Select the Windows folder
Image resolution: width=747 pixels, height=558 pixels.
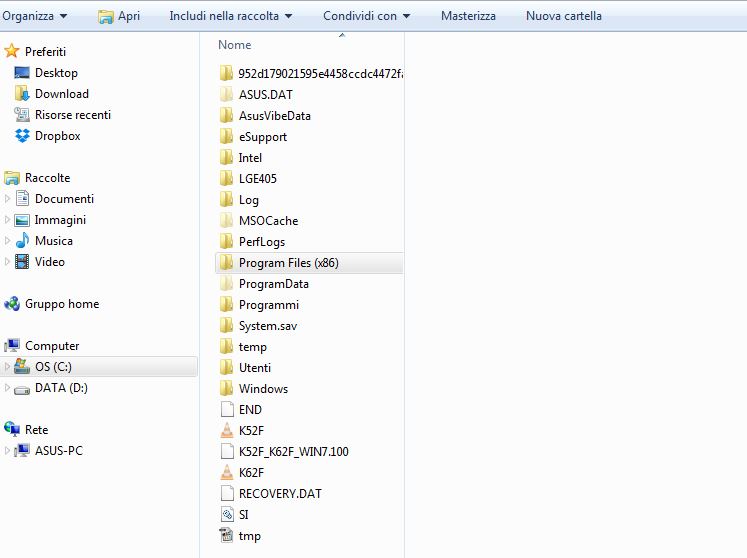click(x=254, y=388)
